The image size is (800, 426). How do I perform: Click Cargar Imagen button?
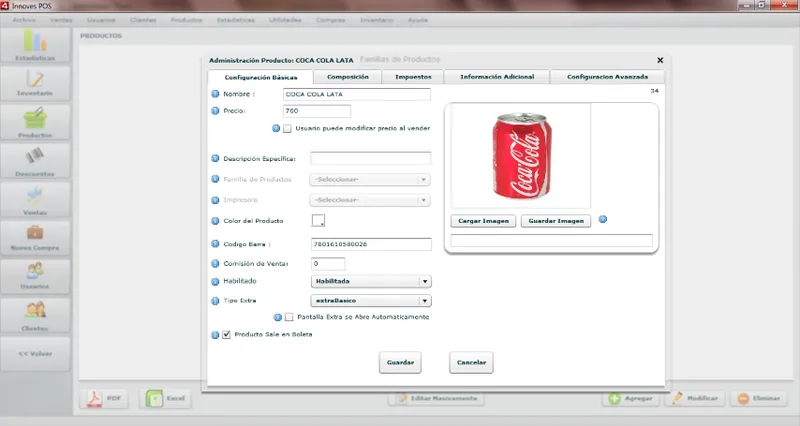(x=483, y=221)
